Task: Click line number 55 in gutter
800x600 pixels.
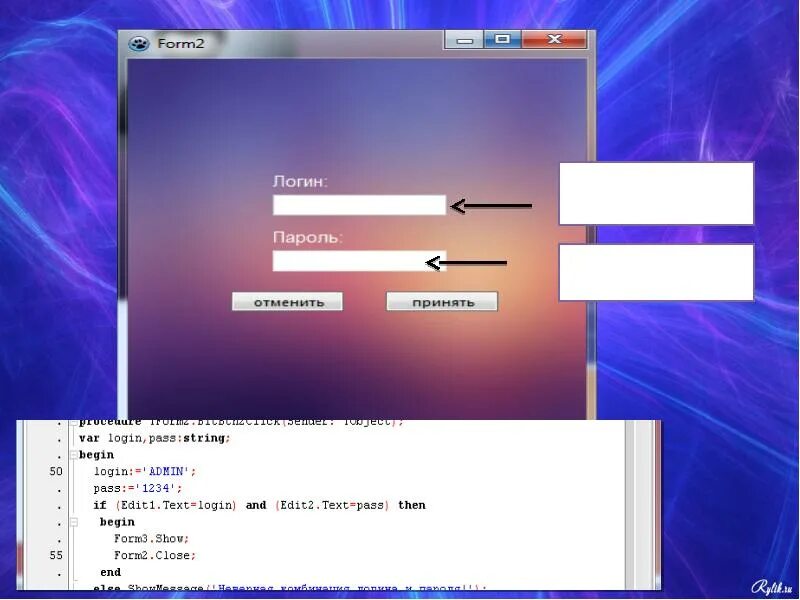Action: point(56,556)
